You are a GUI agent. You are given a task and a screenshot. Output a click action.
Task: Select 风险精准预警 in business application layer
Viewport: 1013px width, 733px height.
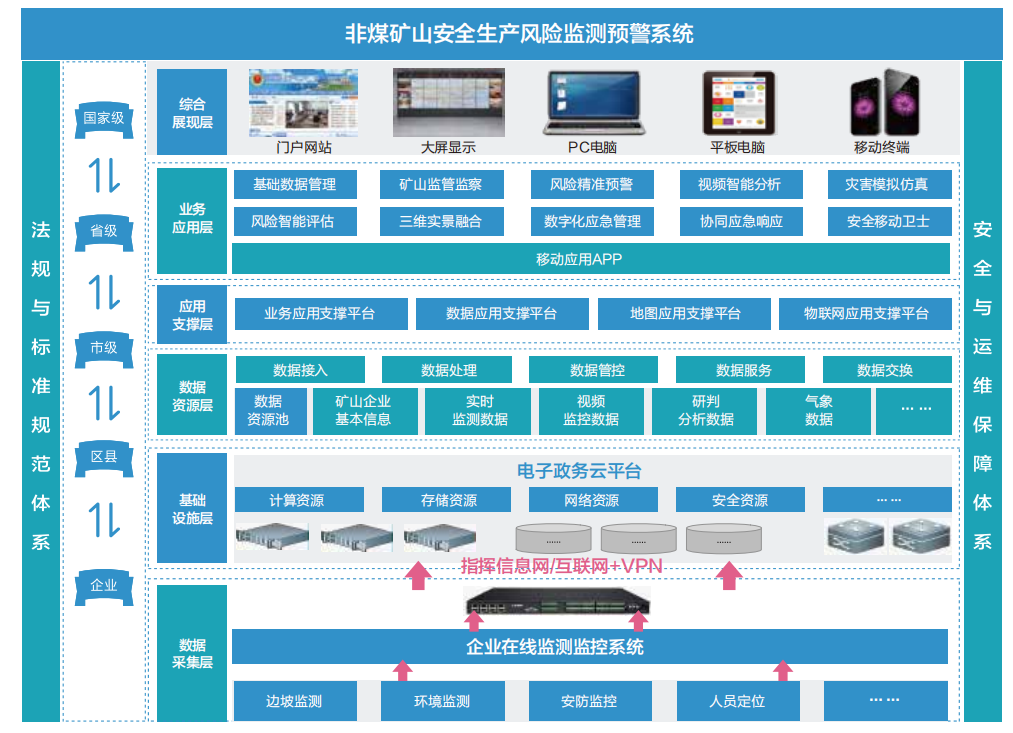coord(591,185)
